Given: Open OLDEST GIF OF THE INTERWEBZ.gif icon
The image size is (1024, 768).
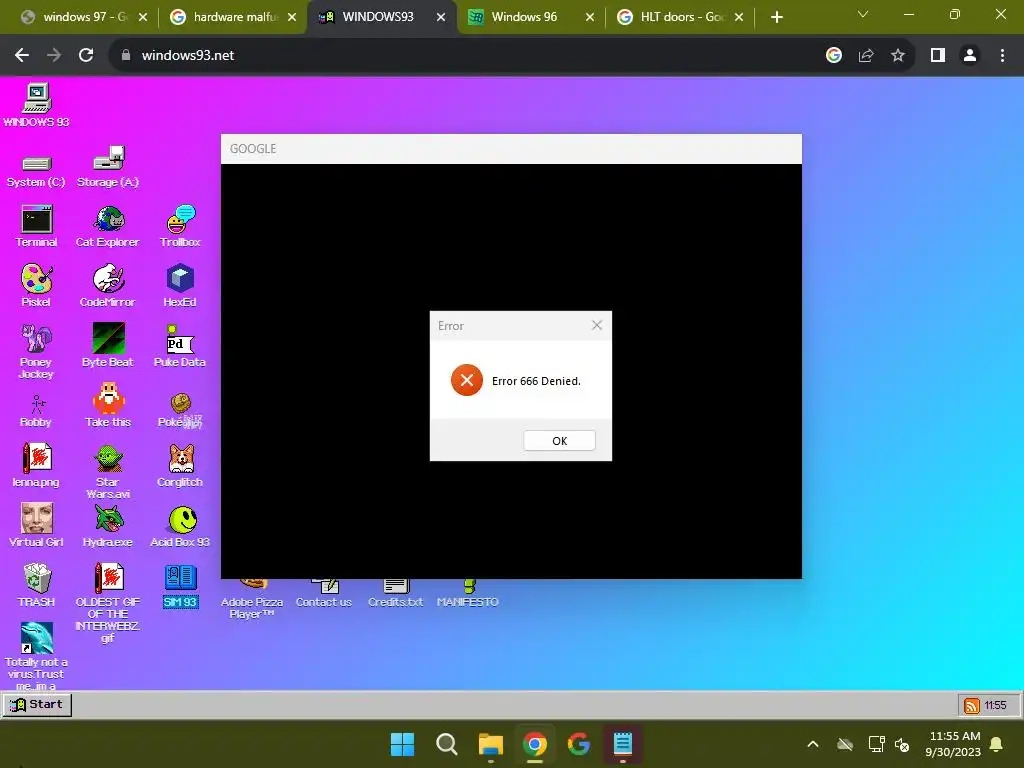Looking at the screenshot, I should point(108,602).
